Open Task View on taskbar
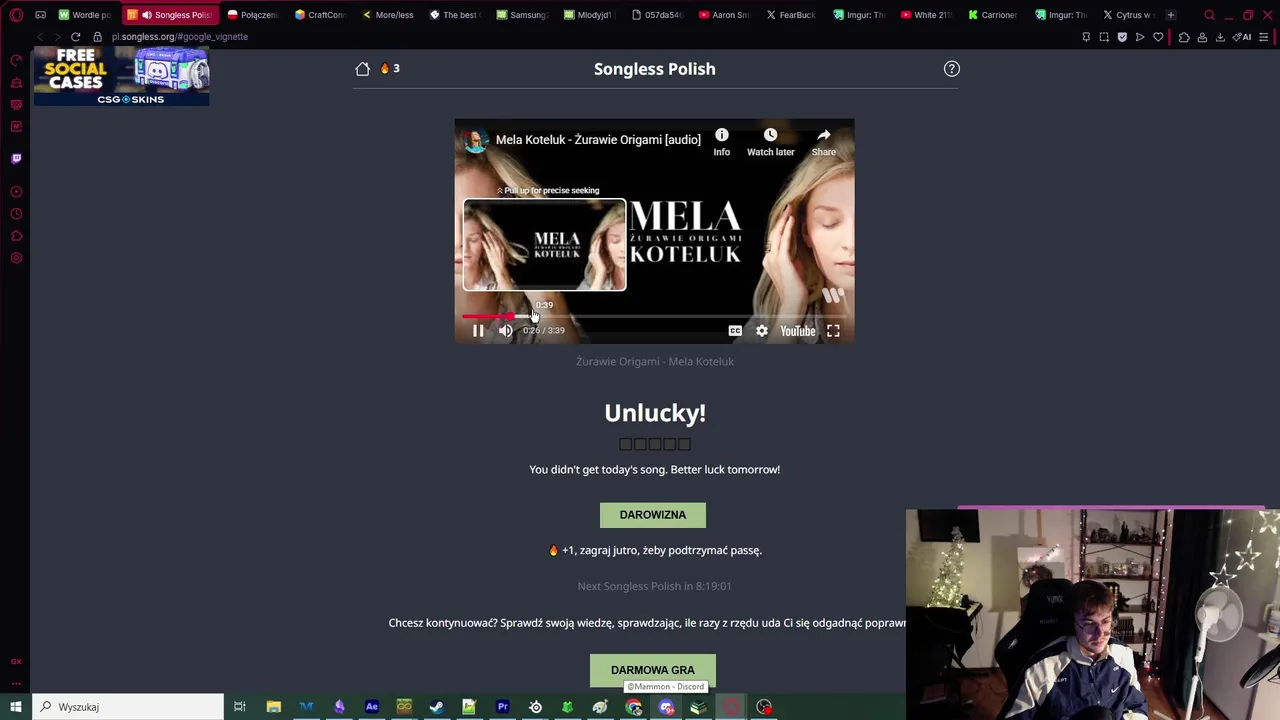1280x720 pixels. [240, 707]
